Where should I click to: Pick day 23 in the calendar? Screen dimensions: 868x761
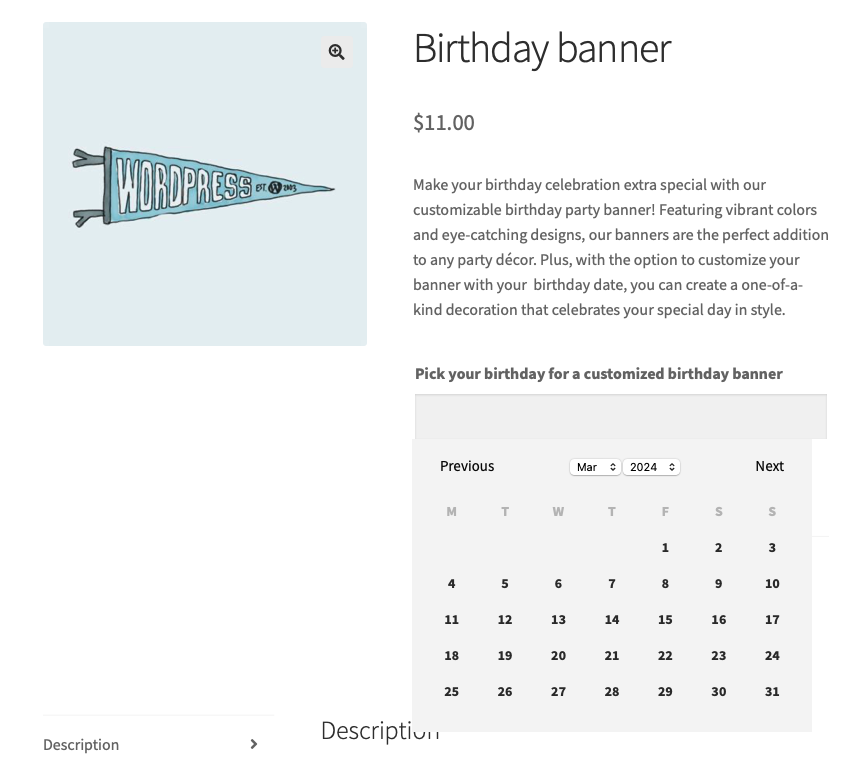pyautogui.click(x=718, y=656)
